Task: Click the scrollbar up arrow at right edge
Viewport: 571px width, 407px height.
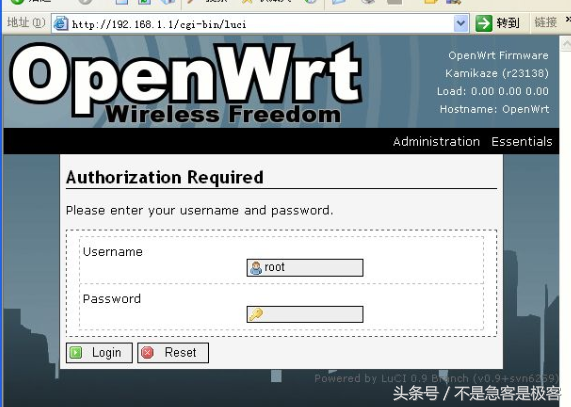Action: 566,44
